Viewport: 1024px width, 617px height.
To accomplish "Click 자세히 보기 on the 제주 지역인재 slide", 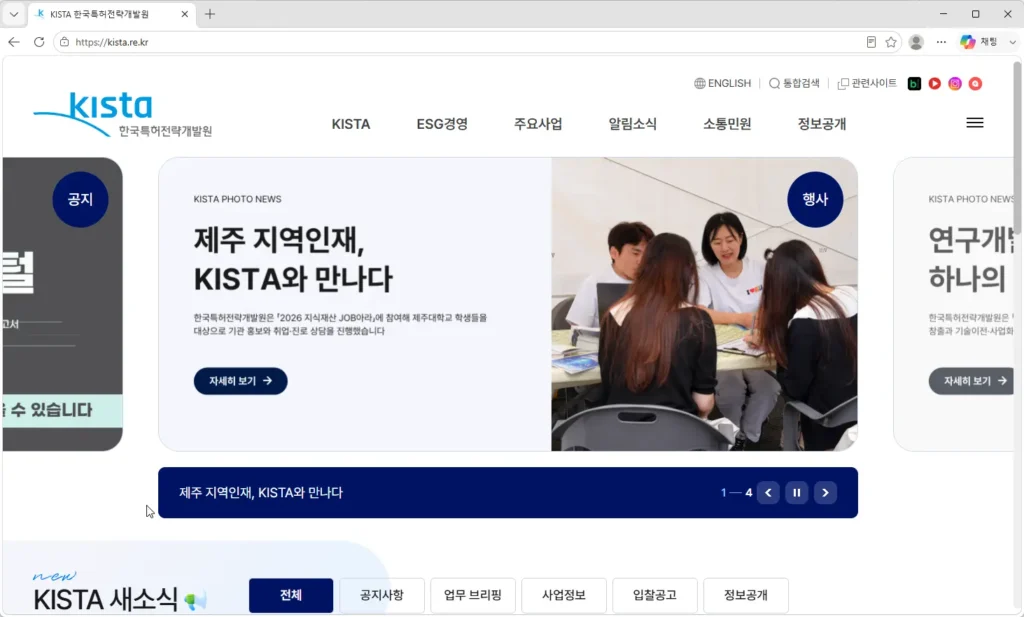I will pos(240,381).
